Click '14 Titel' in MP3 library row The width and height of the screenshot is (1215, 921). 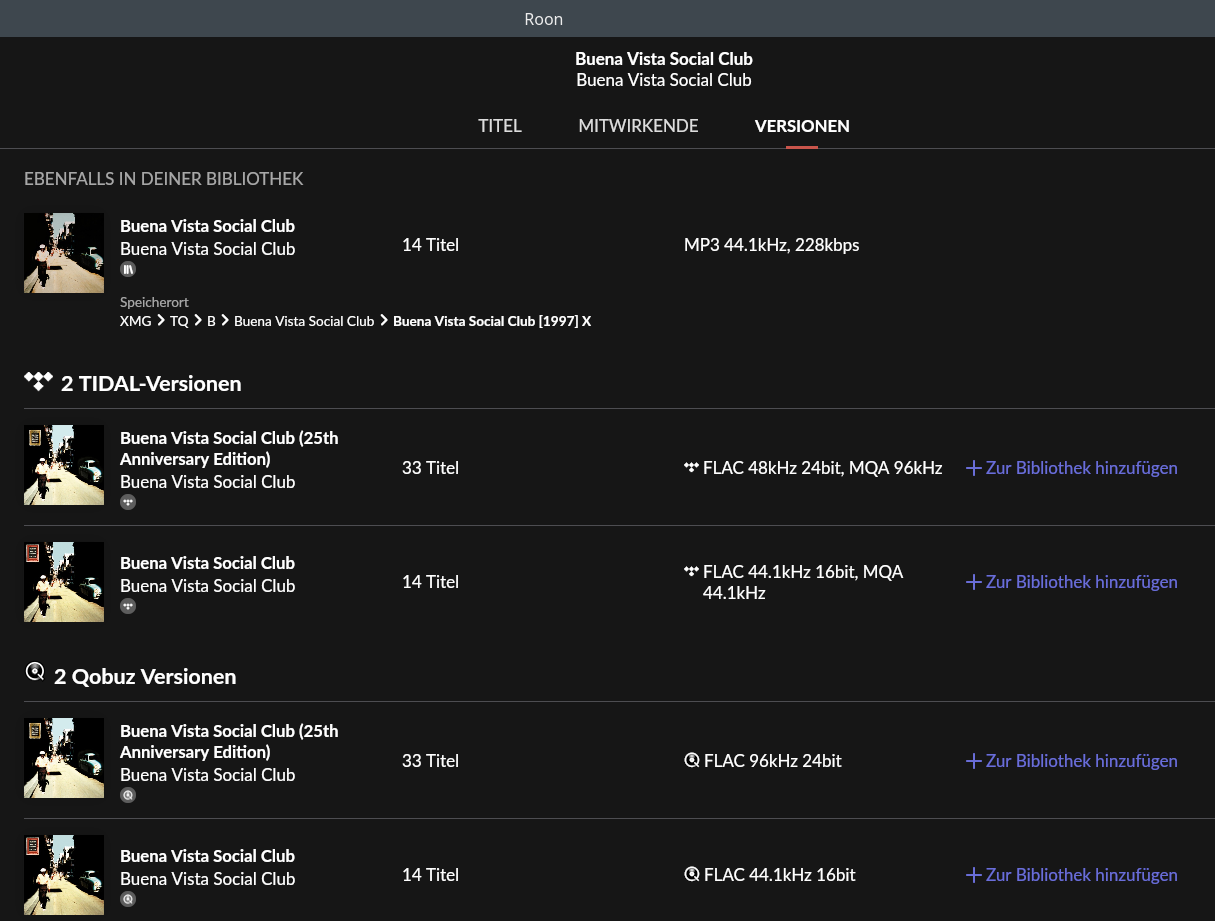pyautogui.click(x=430, y=245)
